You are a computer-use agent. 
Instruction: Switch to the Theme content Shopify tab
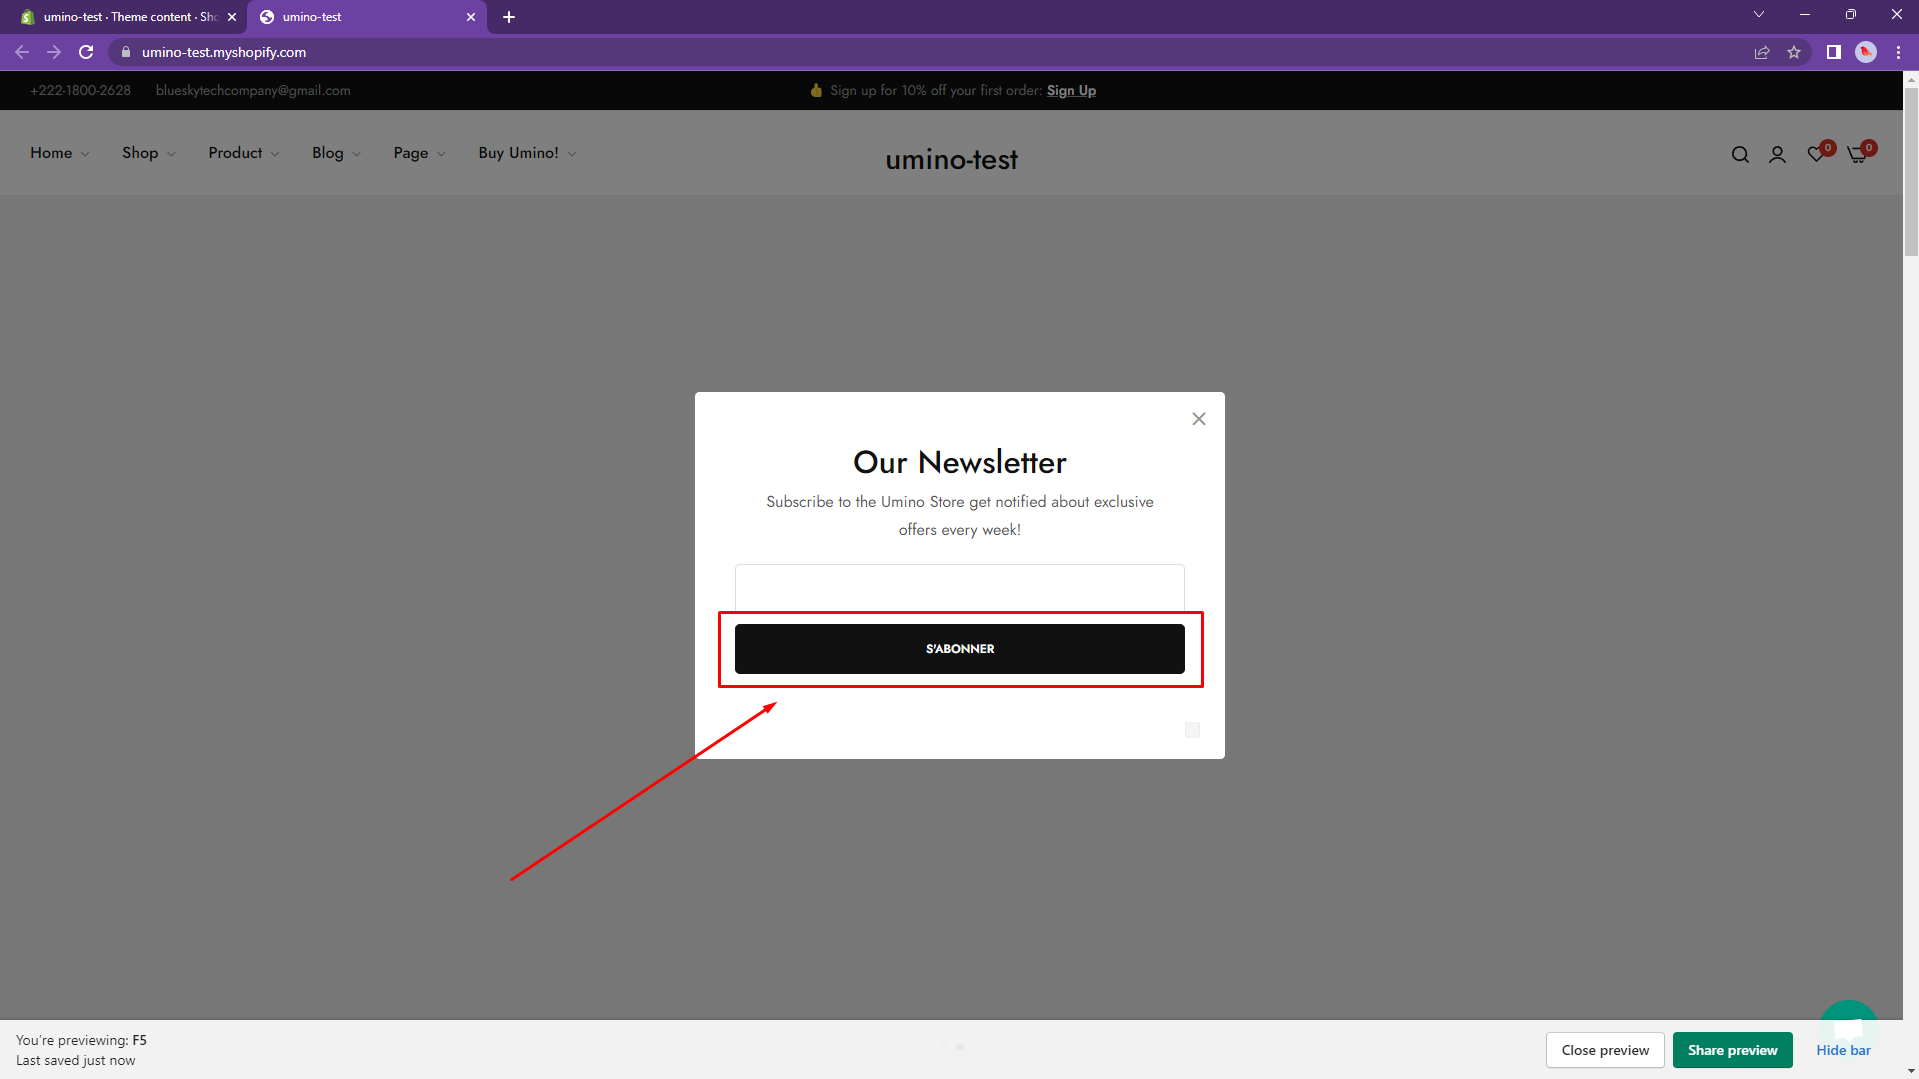[x=125, y=17]
